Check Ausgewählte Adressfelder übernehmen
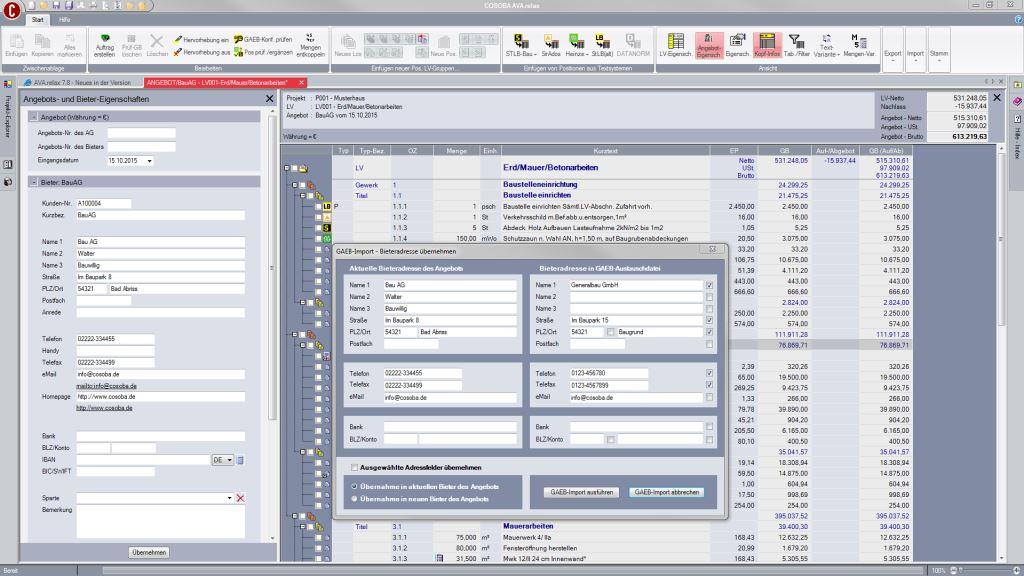The height and width of the screenshot is (576, 1024). click(354, 467)
